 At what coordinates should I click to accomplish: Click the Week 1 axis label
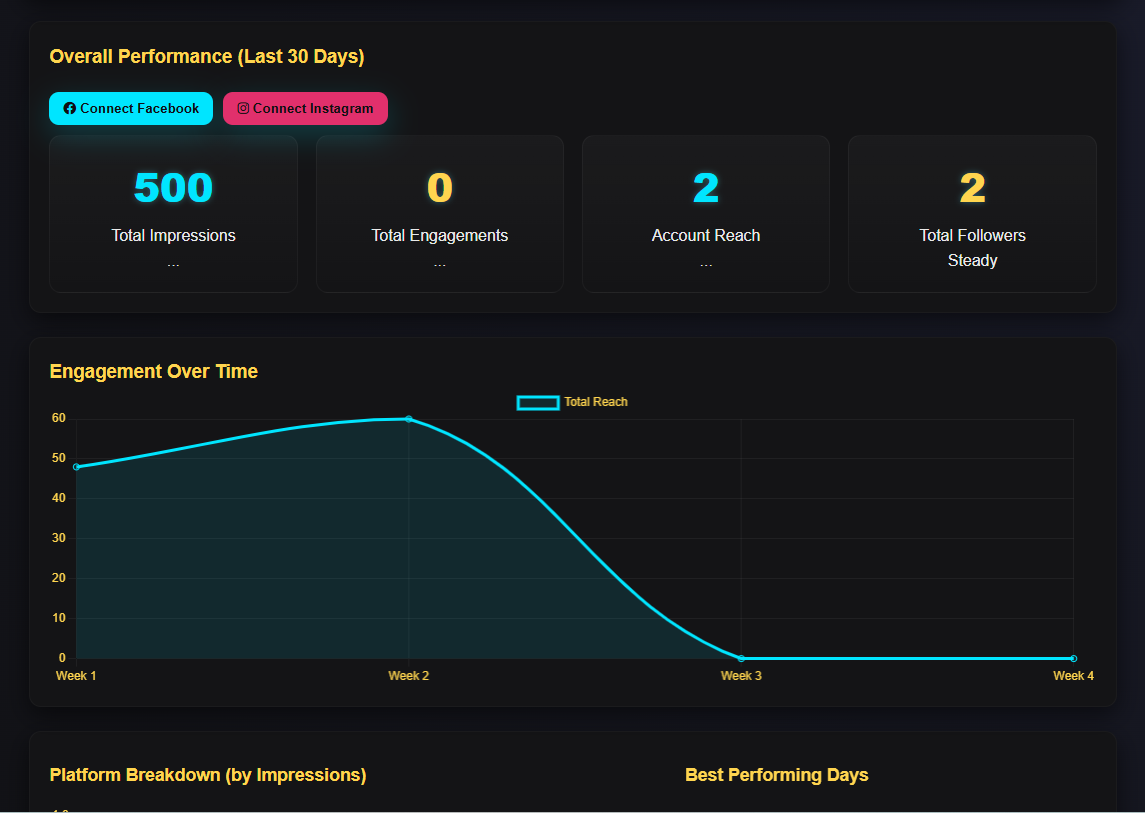(x=76, y=676)
